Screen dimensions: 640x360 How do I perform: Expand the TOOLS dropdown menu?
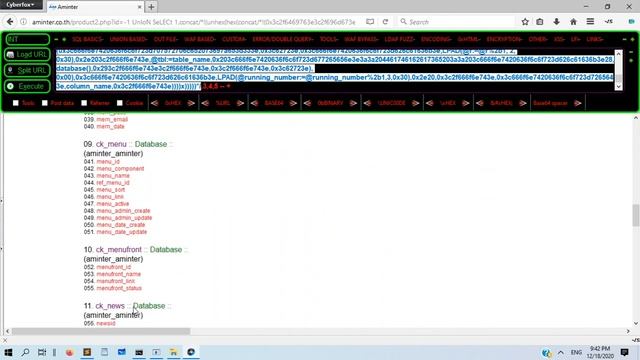click(329, 39)
